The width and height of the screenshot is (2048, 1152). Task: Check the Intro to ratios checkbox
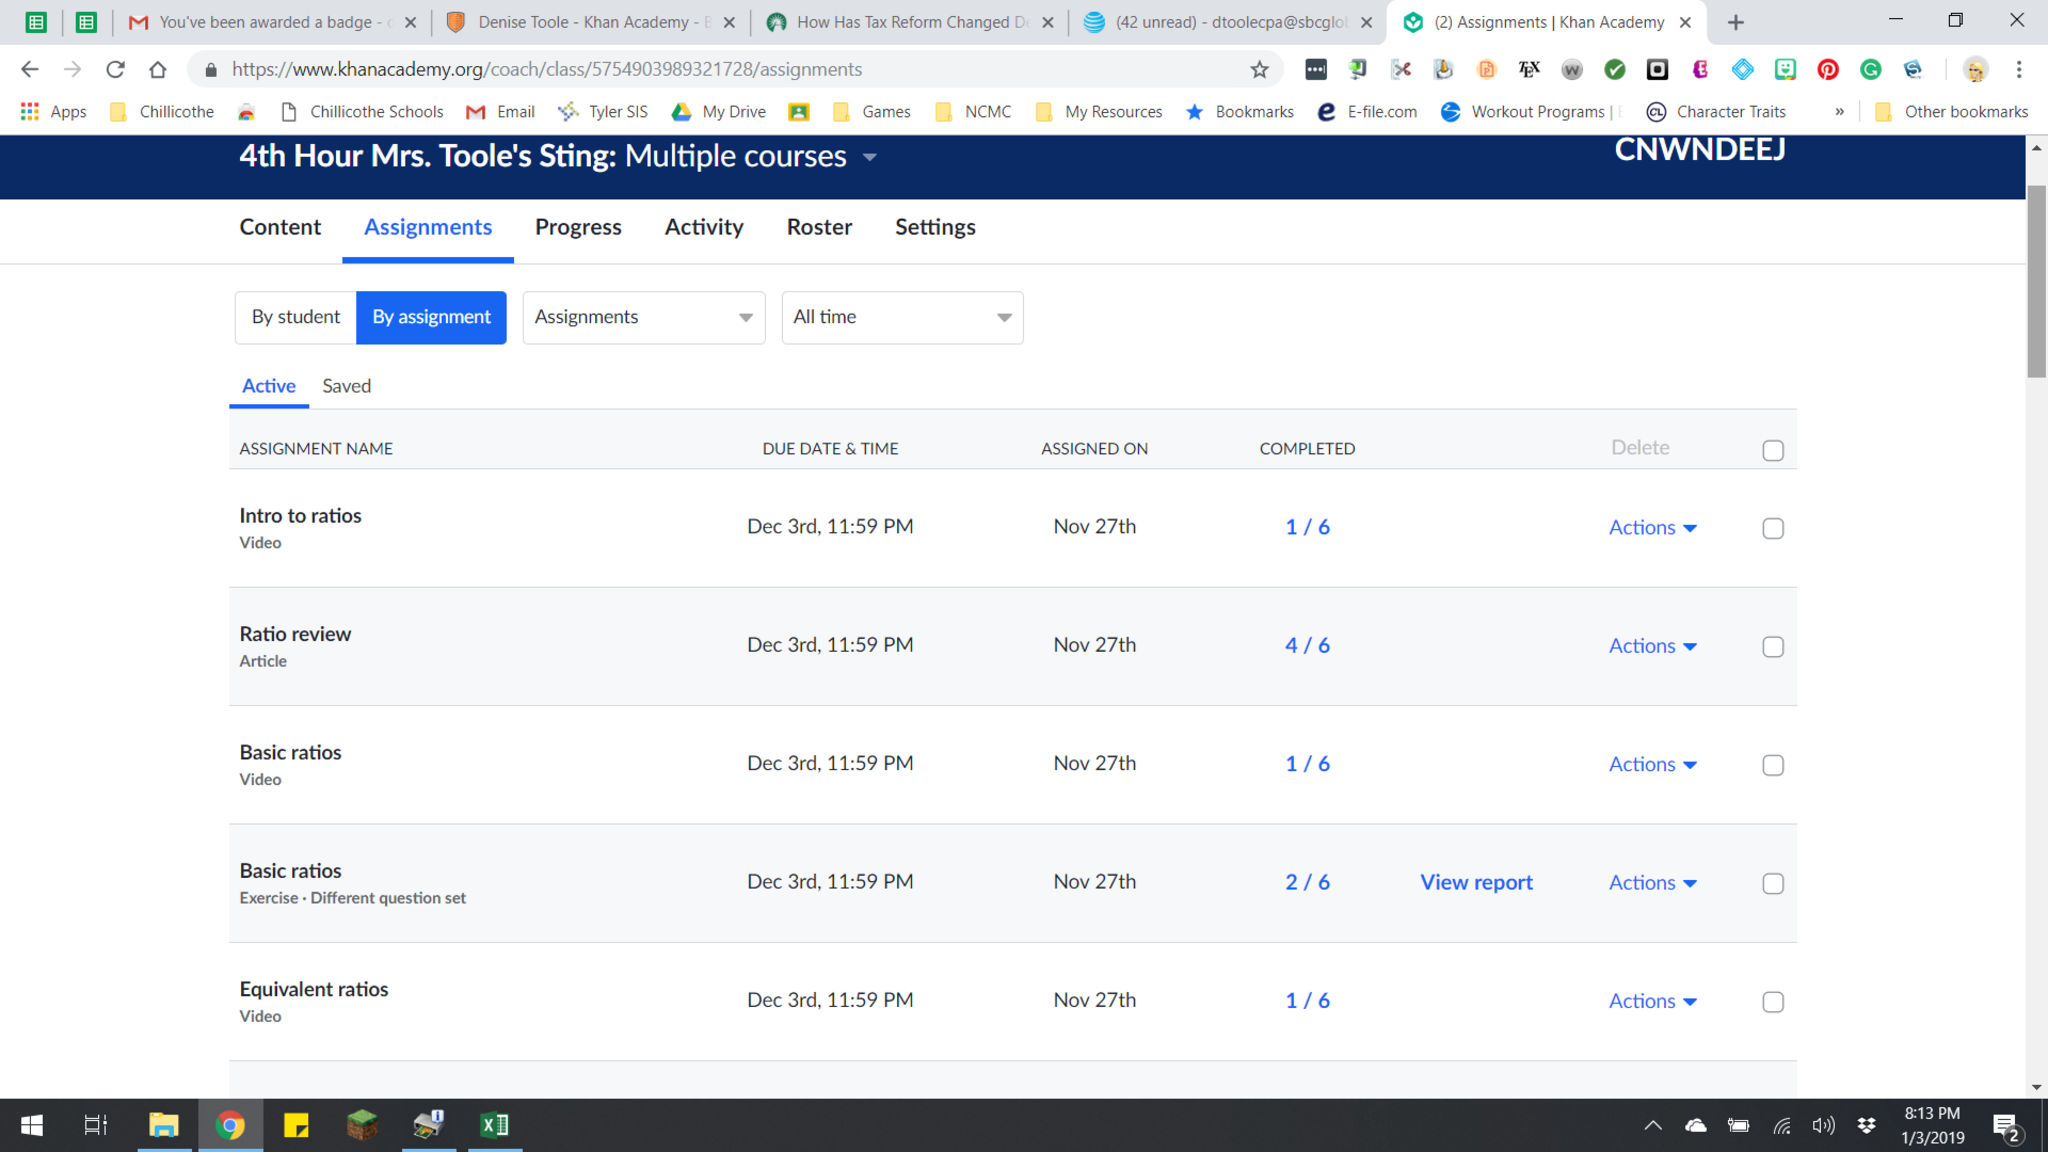(1772, 528)
